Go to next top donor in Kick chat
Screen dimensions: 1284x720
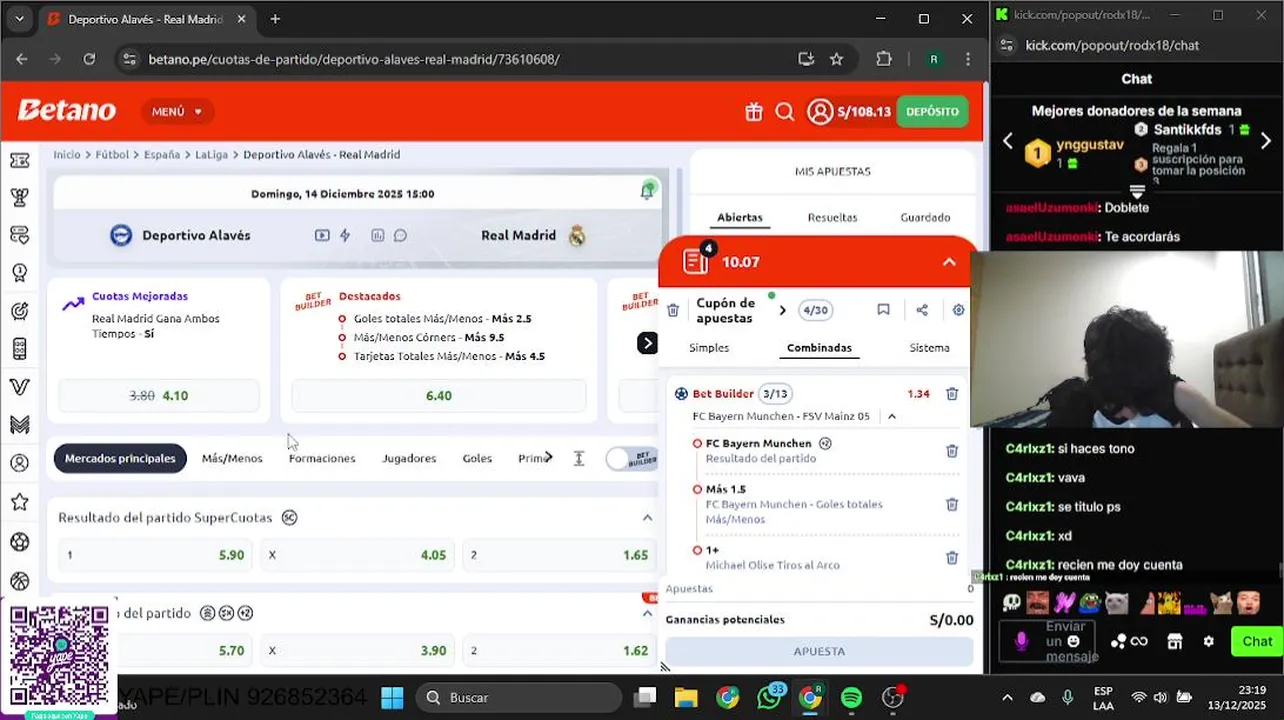[x=1265, y=142]
